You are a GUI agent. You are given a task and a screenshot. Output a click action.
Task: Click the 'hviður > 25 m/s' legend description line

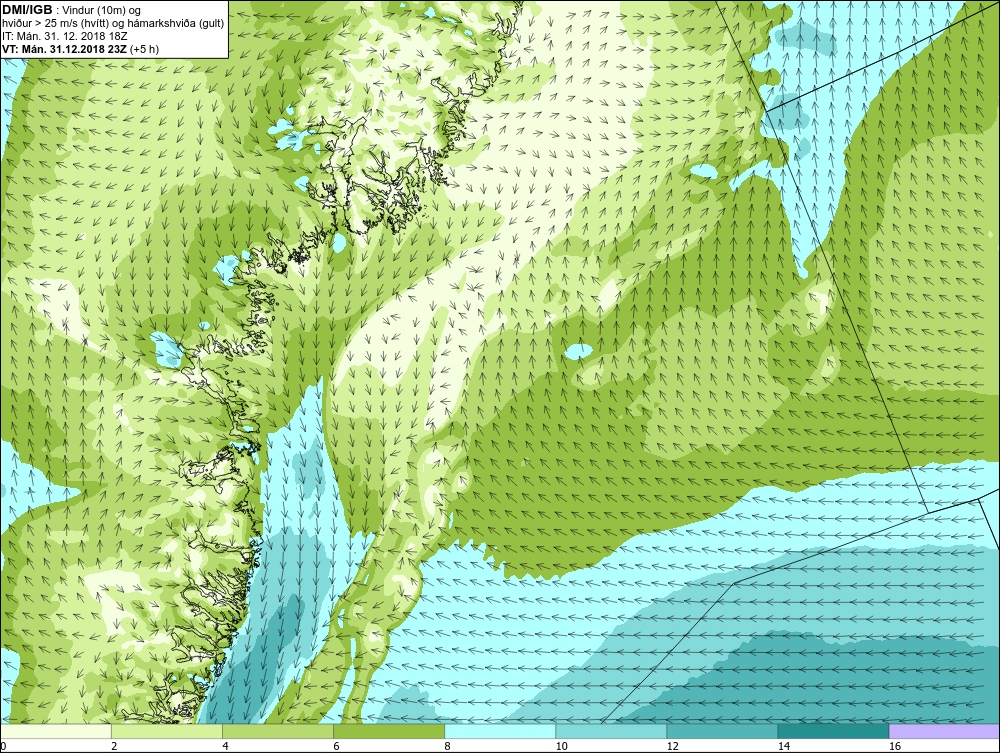113,24
